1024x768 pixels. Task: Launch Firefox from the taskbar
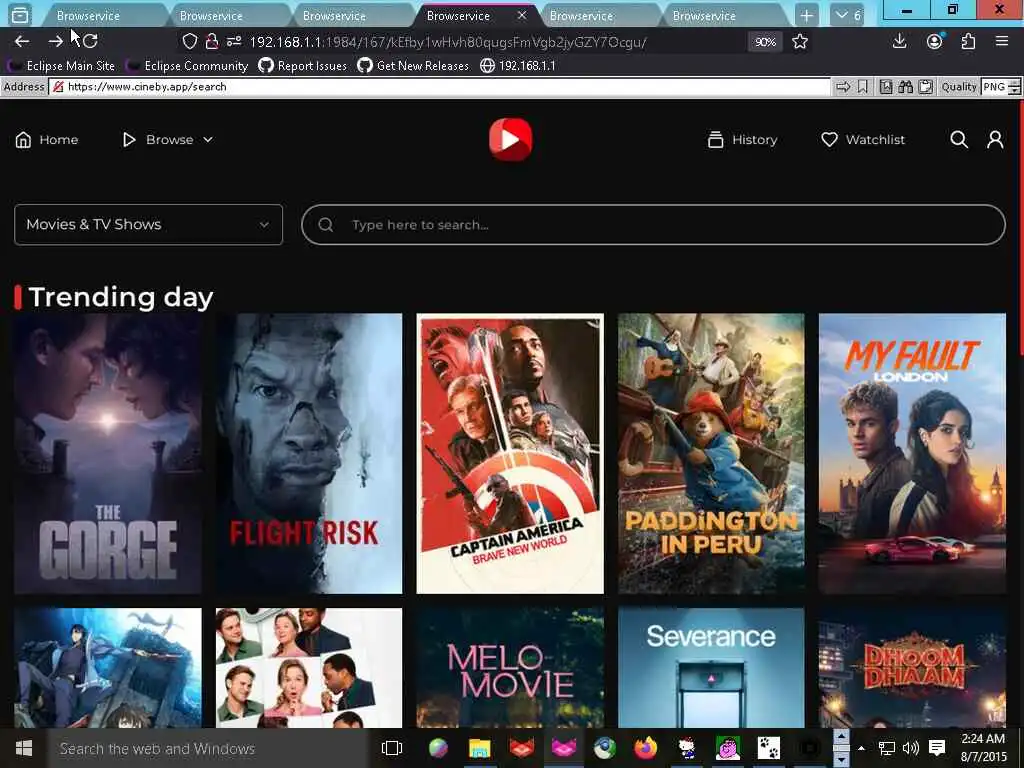[645, 747]
